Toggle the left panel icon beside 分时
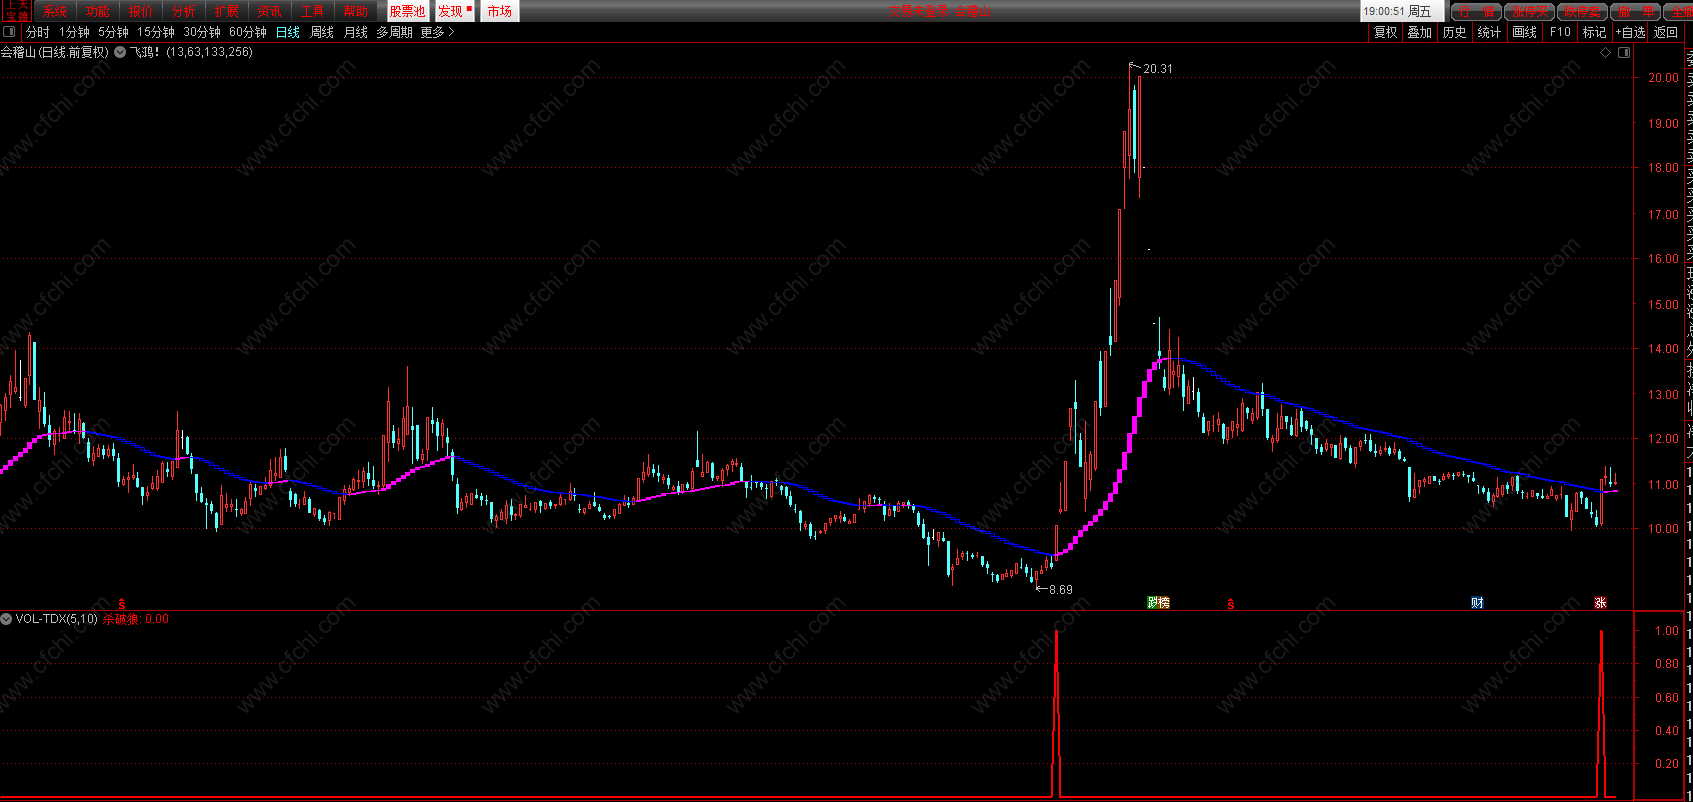Image resolution: width=1693 pixels, height=802 pixels. (10, 32)
